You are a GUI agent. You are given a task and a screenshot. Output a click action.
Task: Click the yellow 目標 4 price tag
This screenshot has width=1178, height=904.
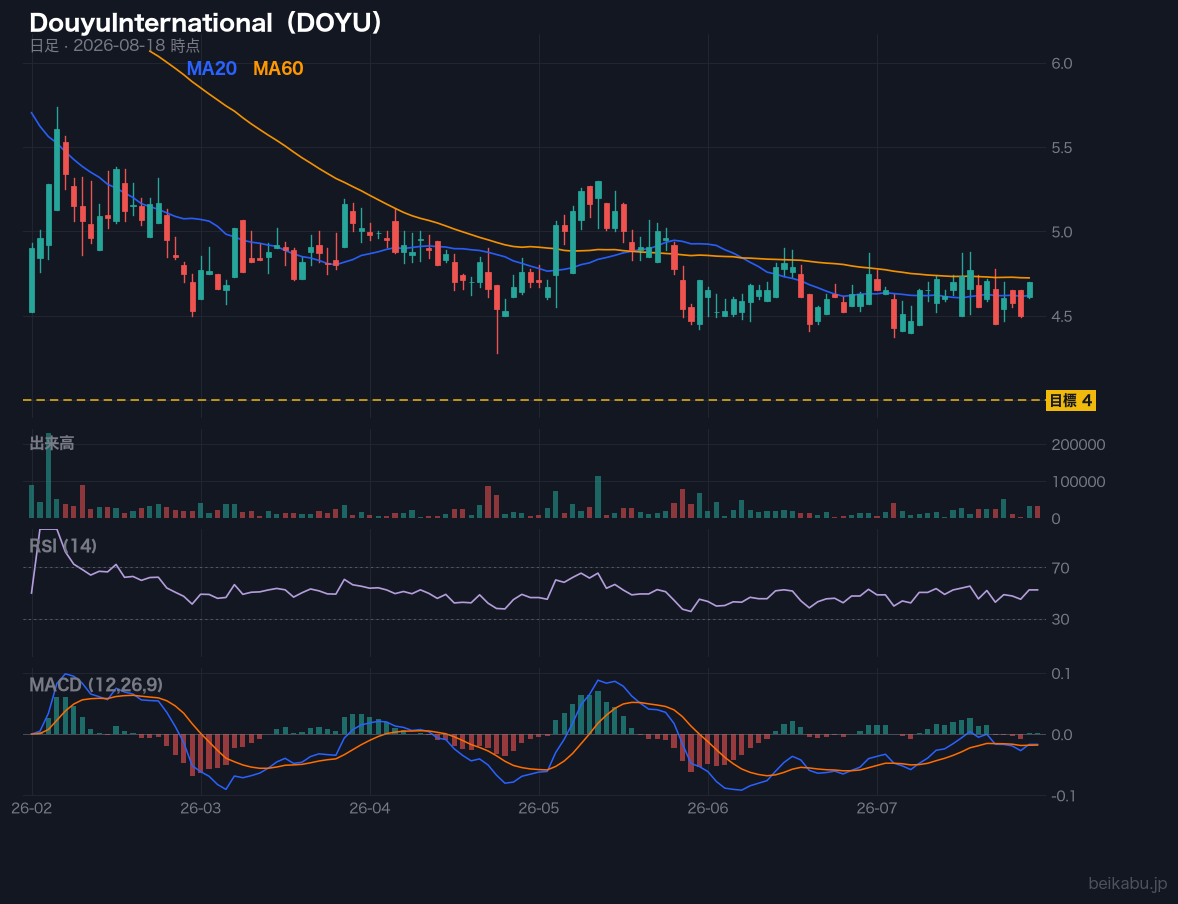click(1071, 401)
